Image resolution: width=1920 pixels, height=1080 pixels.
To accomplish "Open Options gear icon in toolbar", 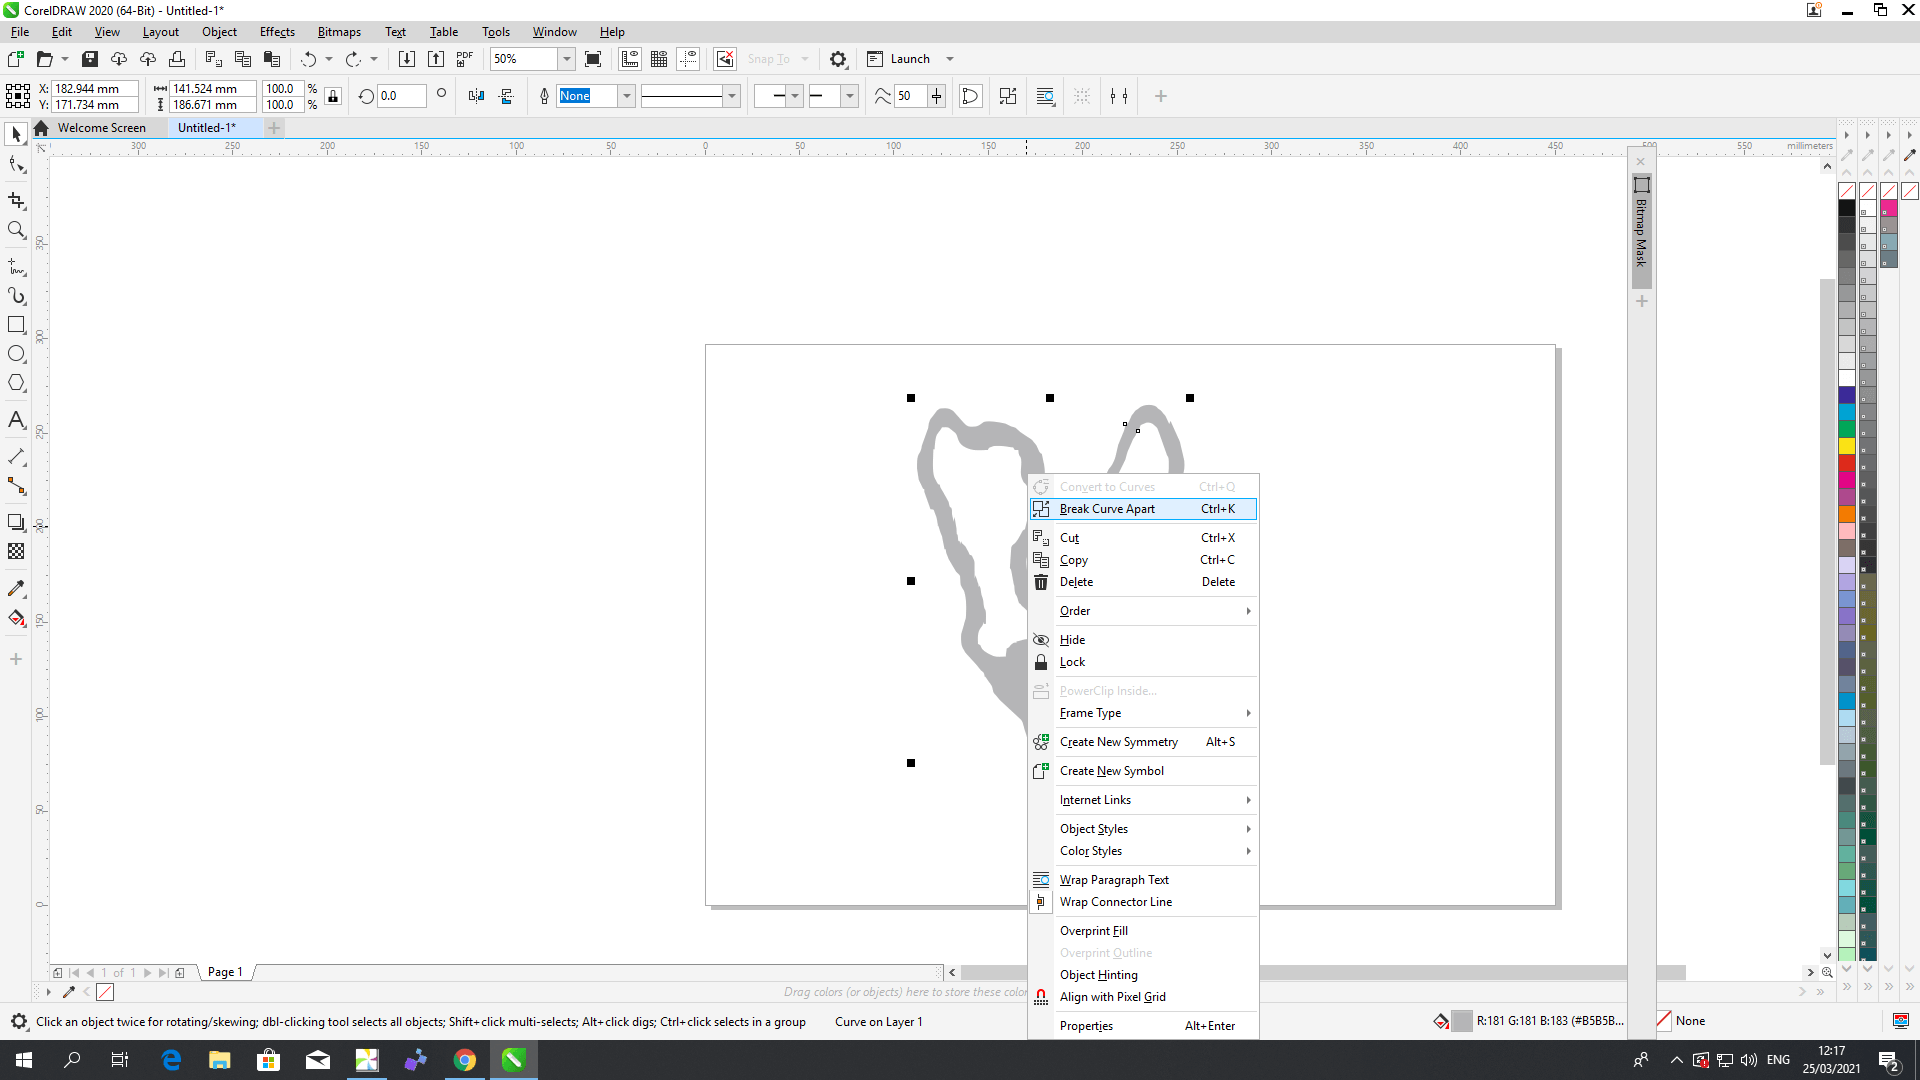I will 839,59.
